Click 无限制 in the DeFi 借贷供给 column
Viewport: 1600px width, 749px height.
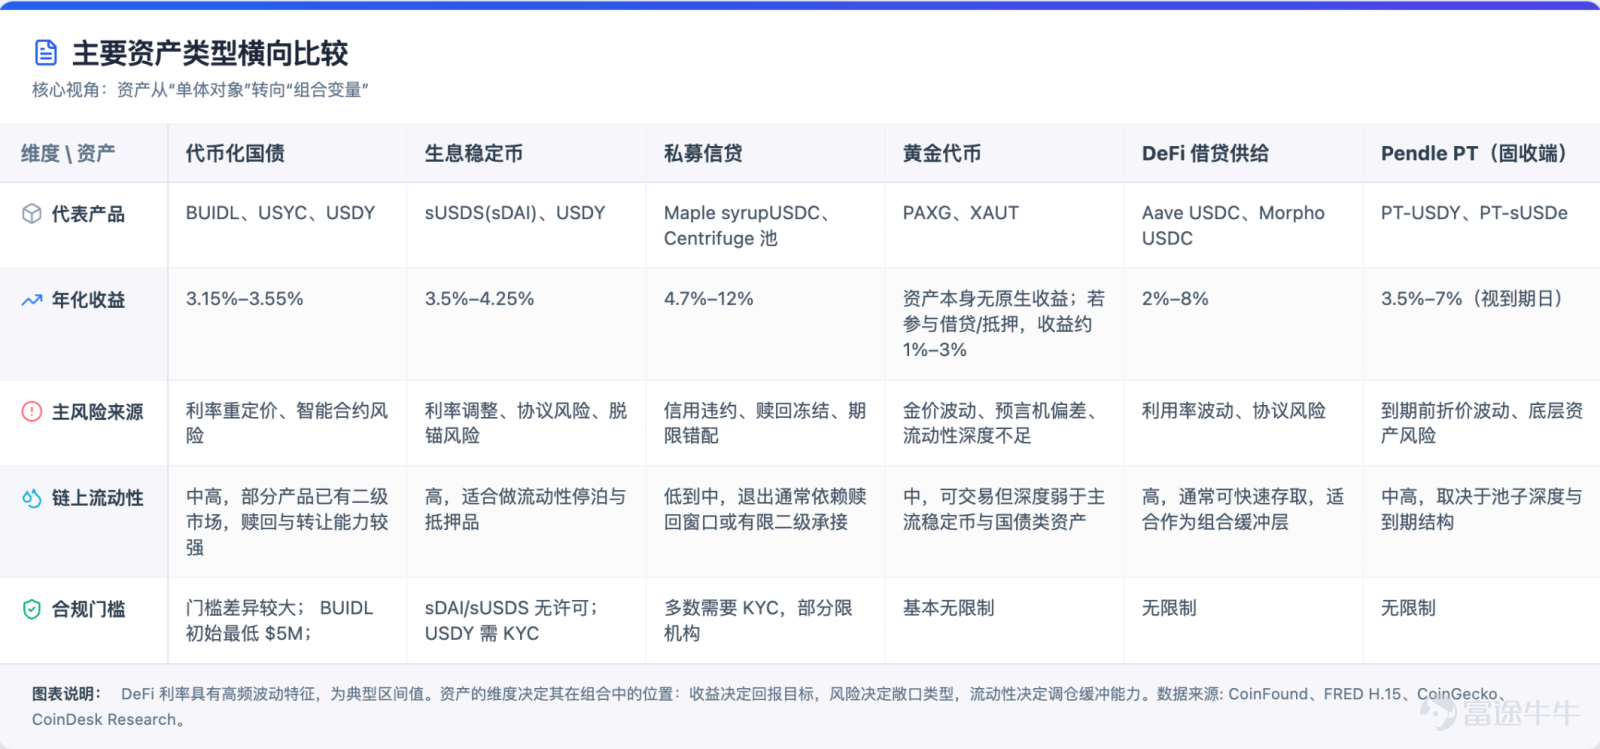pos(1169,608)
